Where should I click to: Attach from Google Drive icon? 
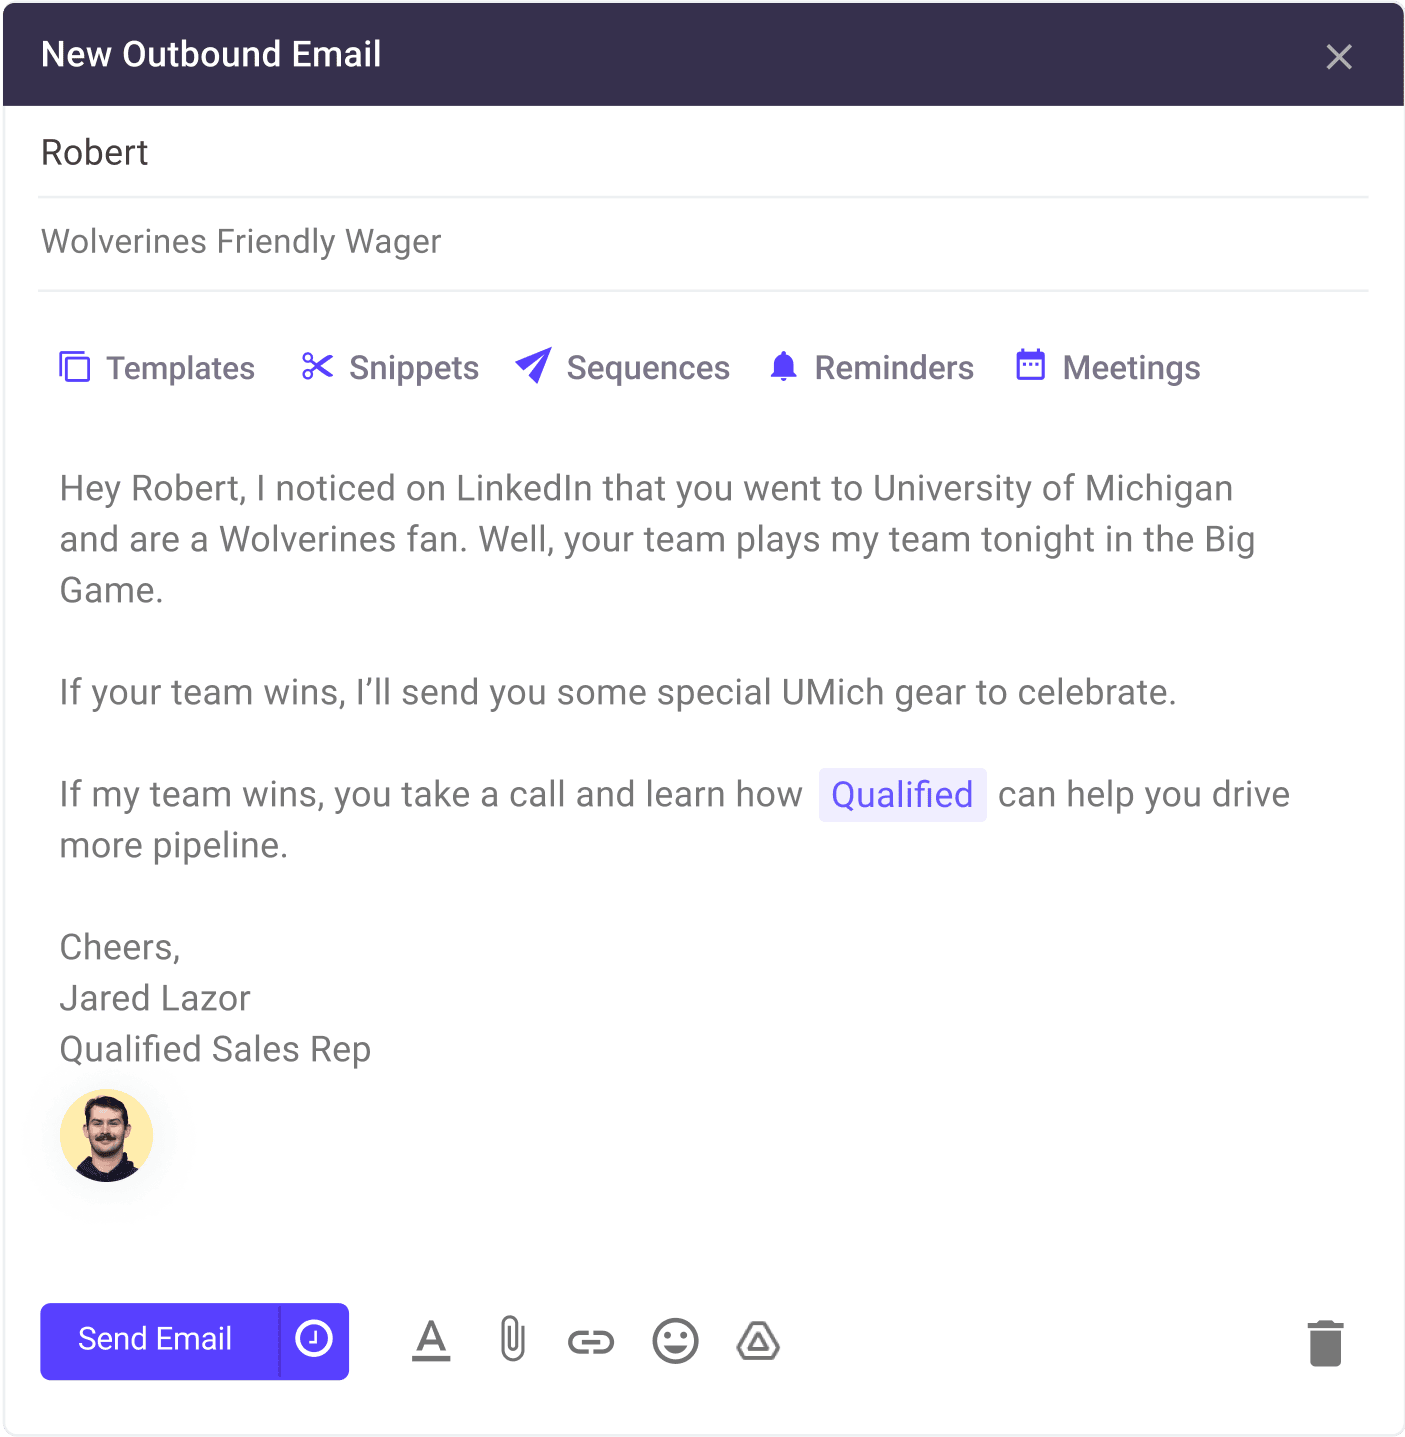[758, 1342]
